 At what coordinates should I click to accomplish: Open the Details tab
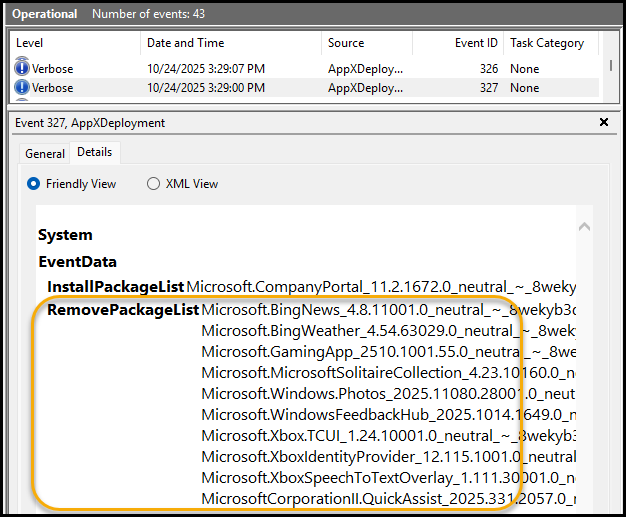click(95, 153)
